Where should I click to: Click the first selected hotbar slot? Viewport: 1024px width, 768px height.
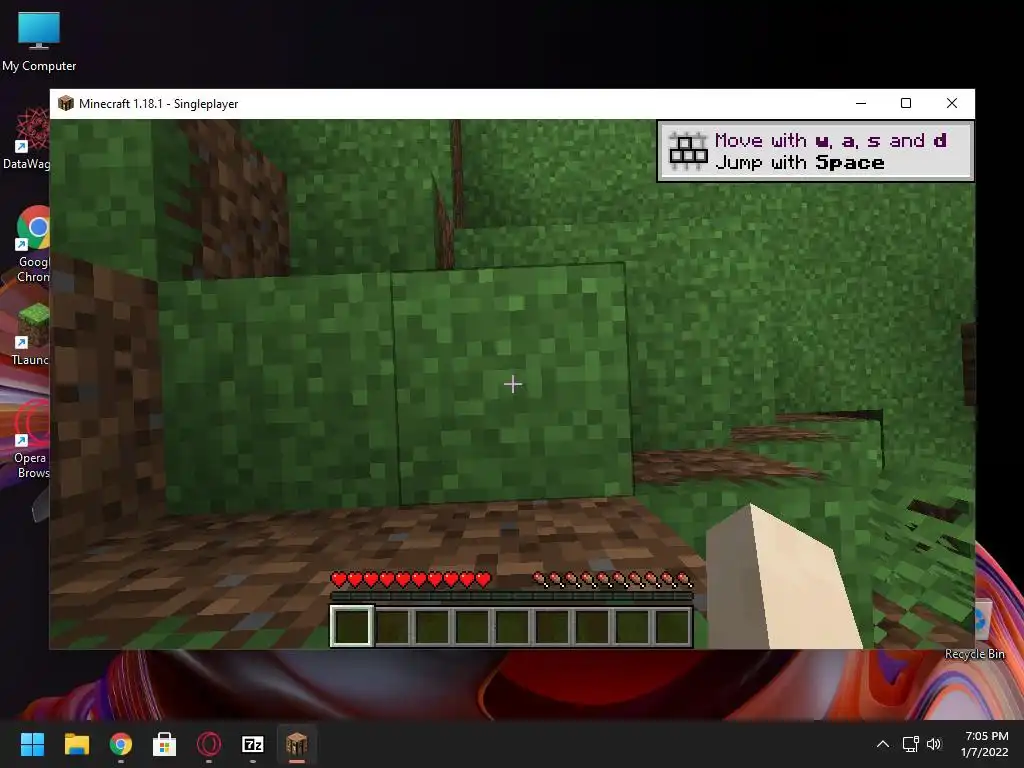tap(352, 626)
